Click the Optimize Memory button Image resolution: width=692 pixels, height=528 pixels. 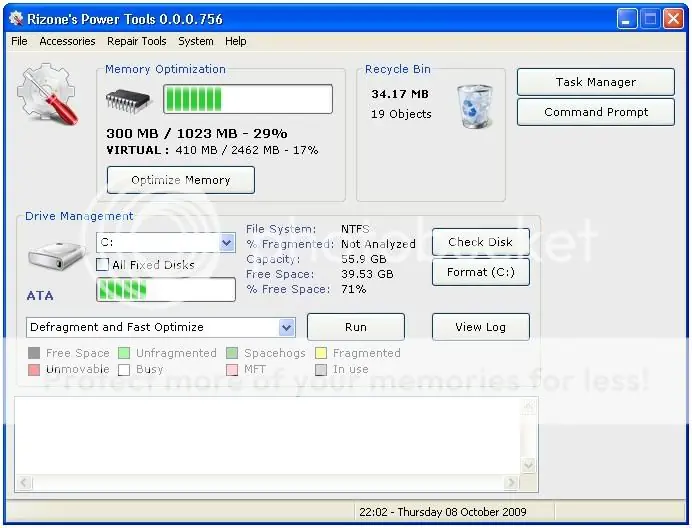point(181,180)
